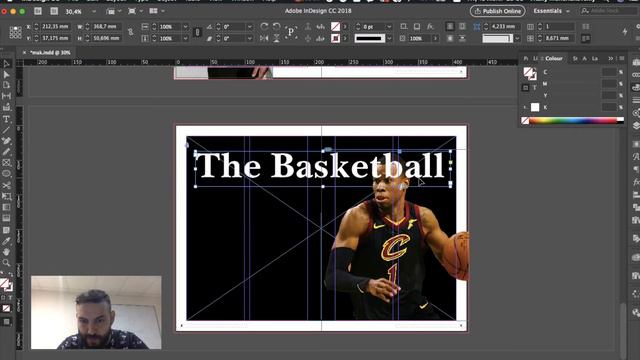Select the Rectangle Frame tool
This screenshot has width=640, height=360.
6,163
